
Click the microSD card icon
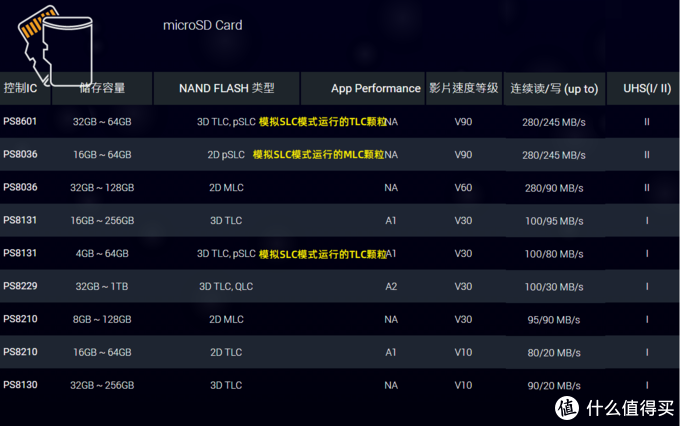(x=55, y=46)
